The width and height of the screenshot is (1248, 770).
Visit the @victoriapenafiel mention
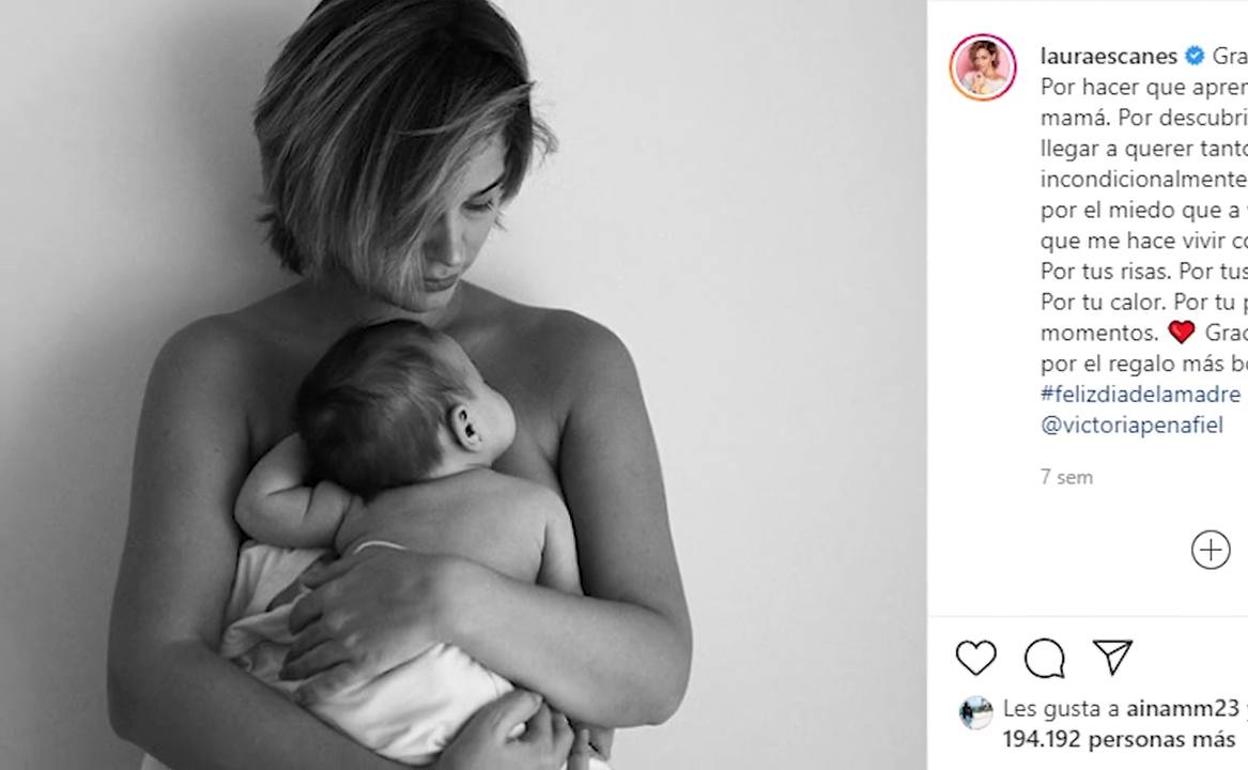[x=1132, y=425]
